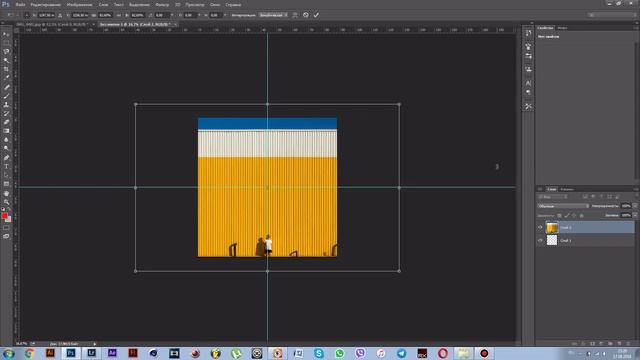Select the Pen tool
This screenshot has width=640, height=360.
pyautogui.click(x=6, y=158)
